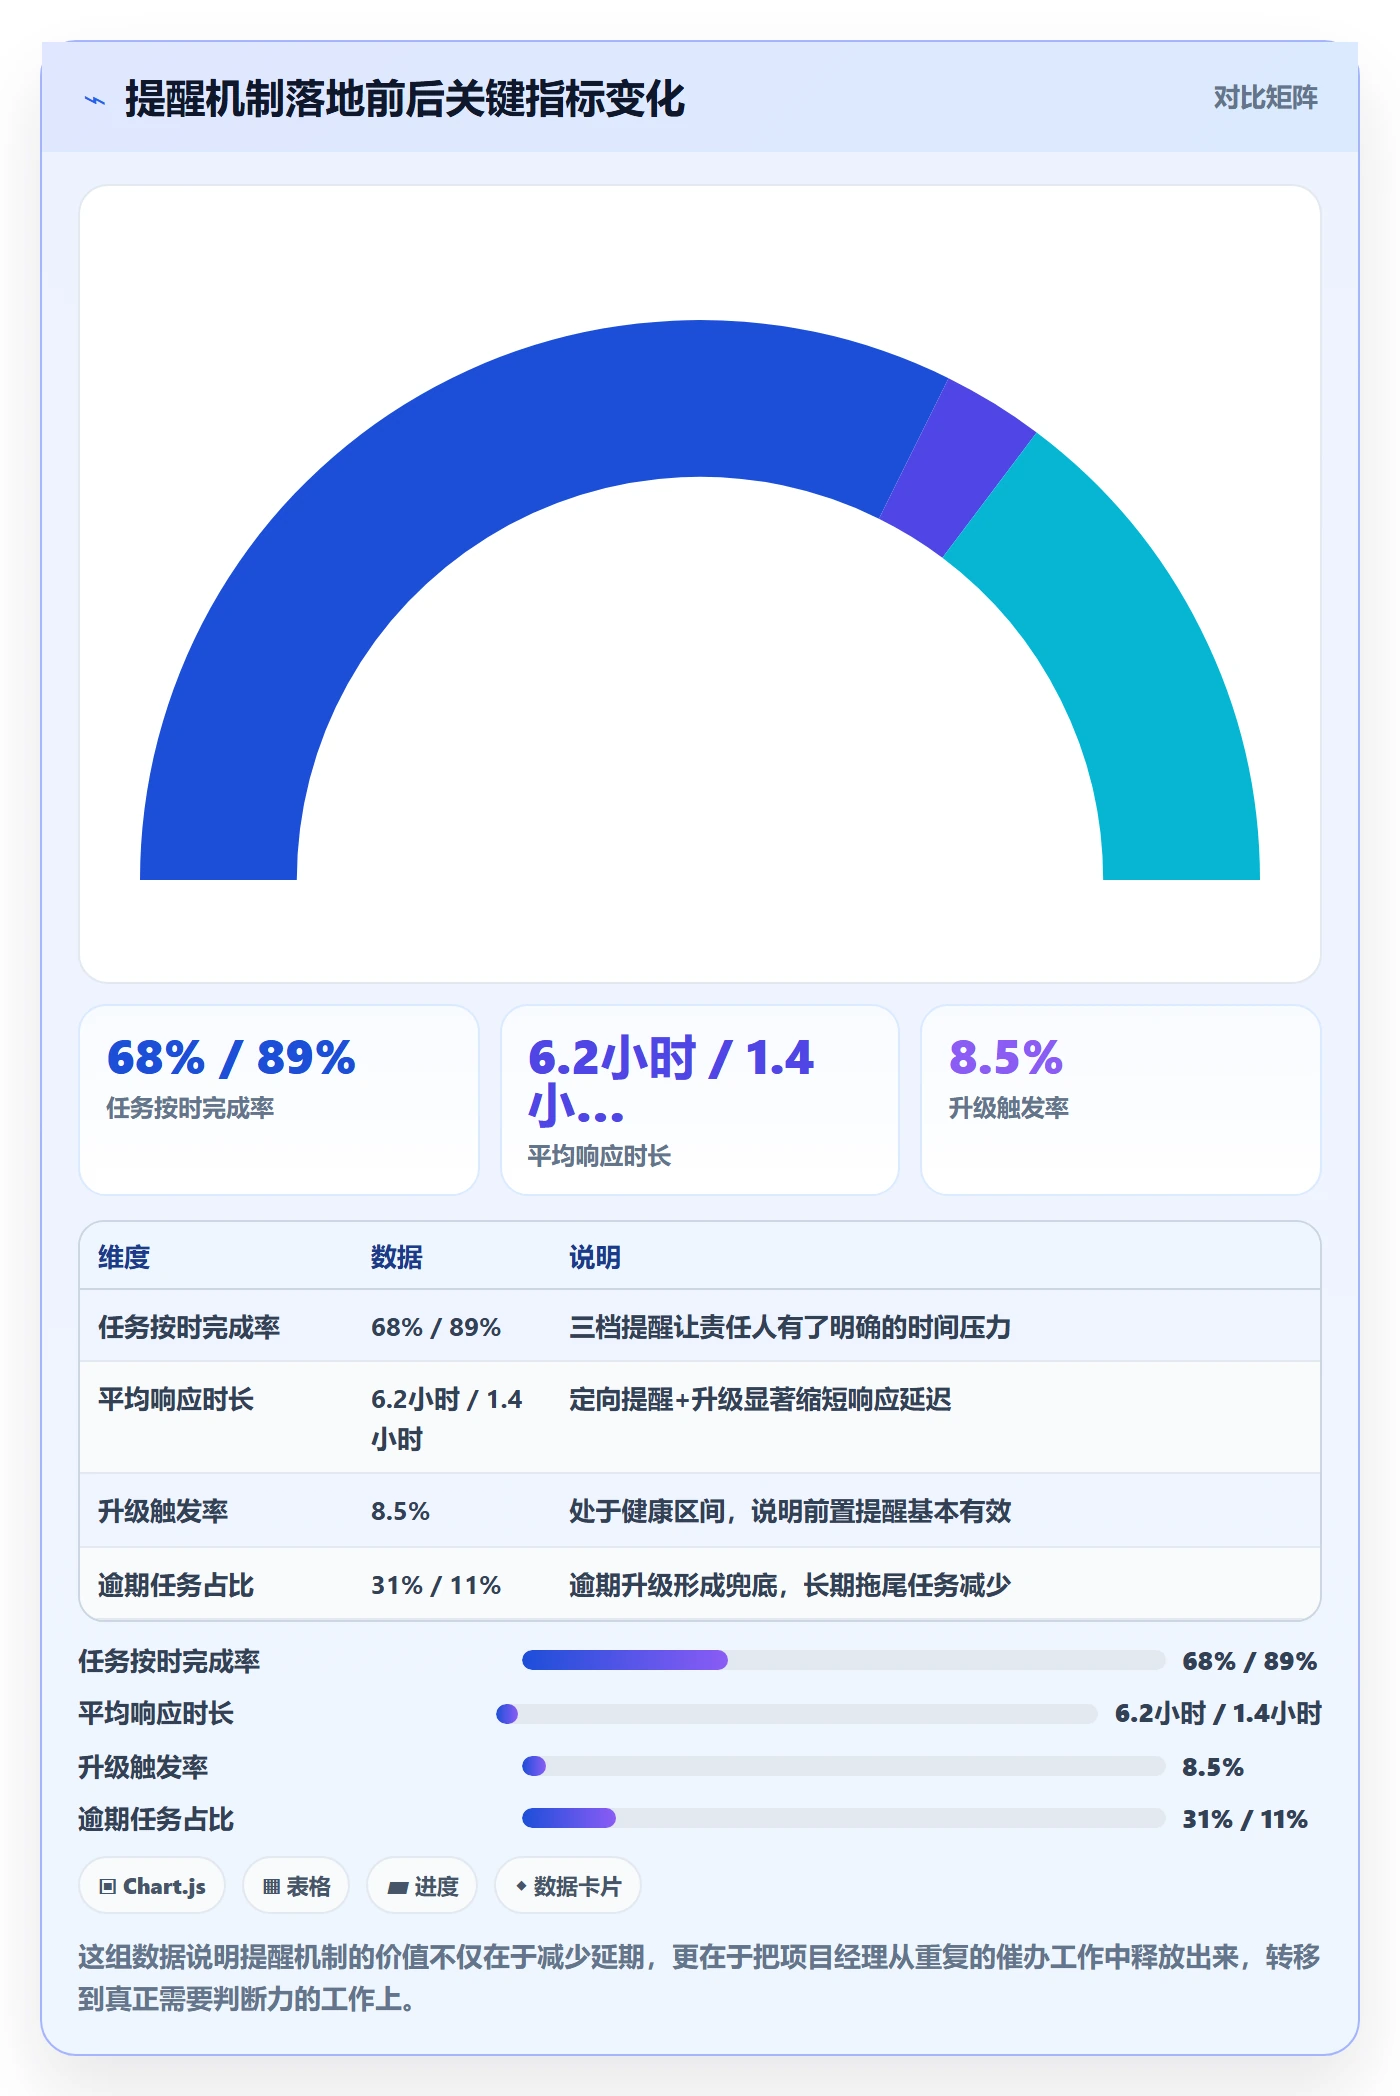This screenshot has height=2096, width=1400.
Task: Click the 平均响应时长 progress bar
Action: point(797,1714)
